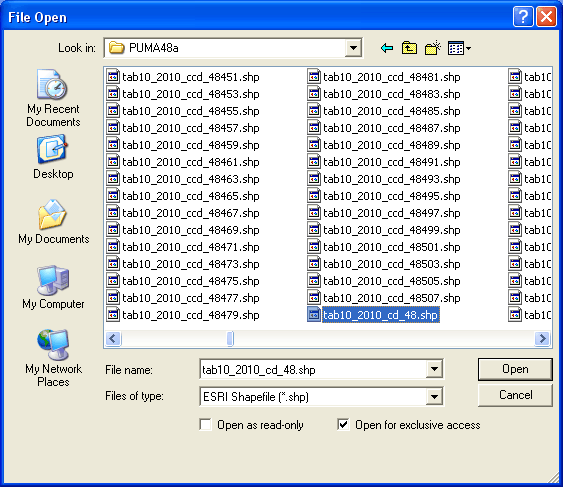Screen dimensions: 563x487
Task: Select file name tab10_2010_ccd_48479.shp
Action: [x=191, y=315]
